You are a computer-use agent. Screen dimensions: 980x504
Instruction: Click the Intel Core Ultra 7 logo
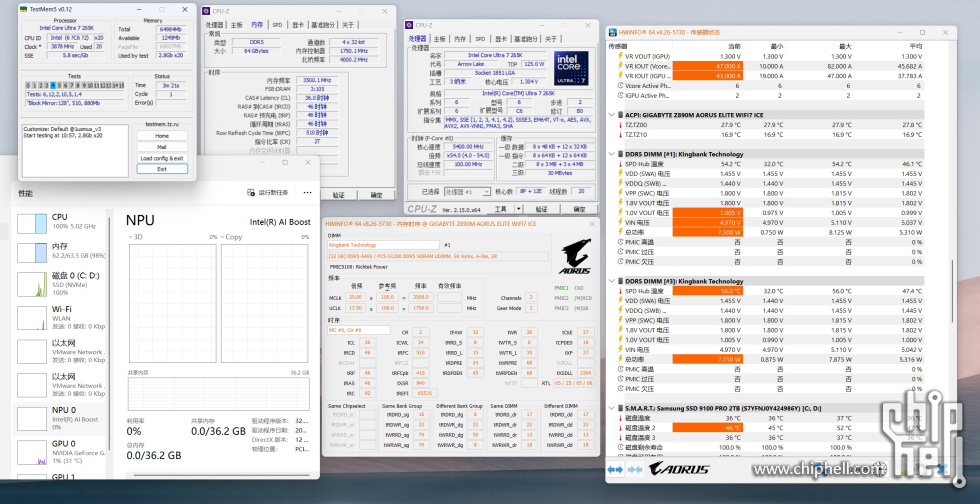pos(571,68)
